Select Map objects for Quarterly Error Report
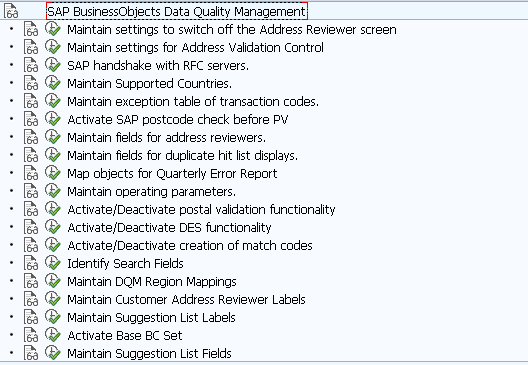The image size is (528, 365). [x=172, y=173]
